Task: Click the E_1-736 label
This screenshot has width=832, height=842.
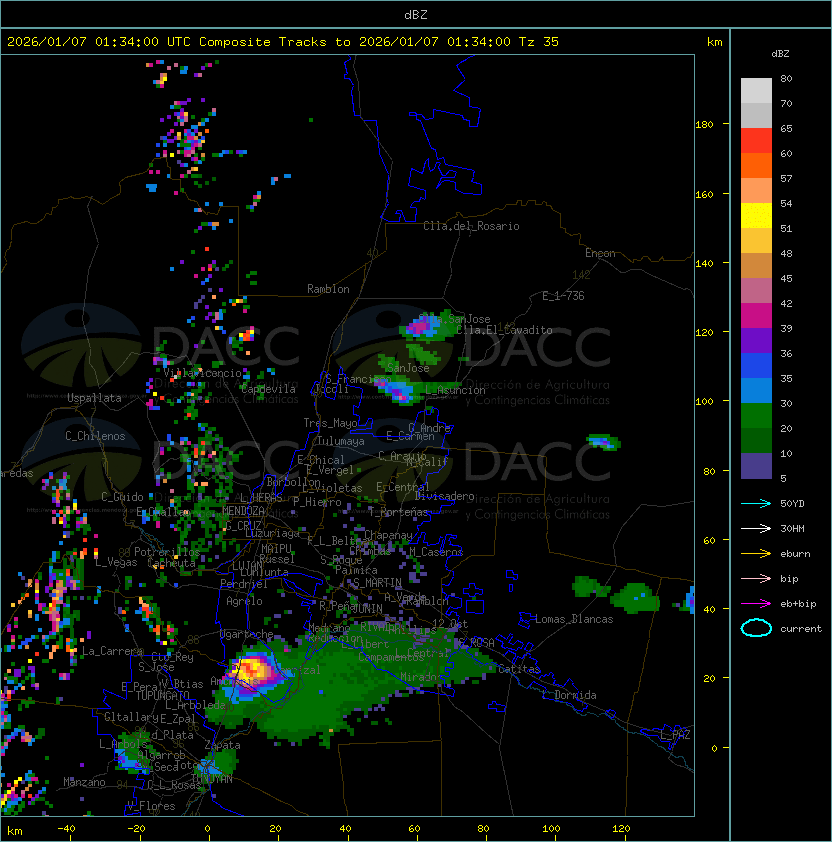Action: pyautogui.click(x=563, y=296)
